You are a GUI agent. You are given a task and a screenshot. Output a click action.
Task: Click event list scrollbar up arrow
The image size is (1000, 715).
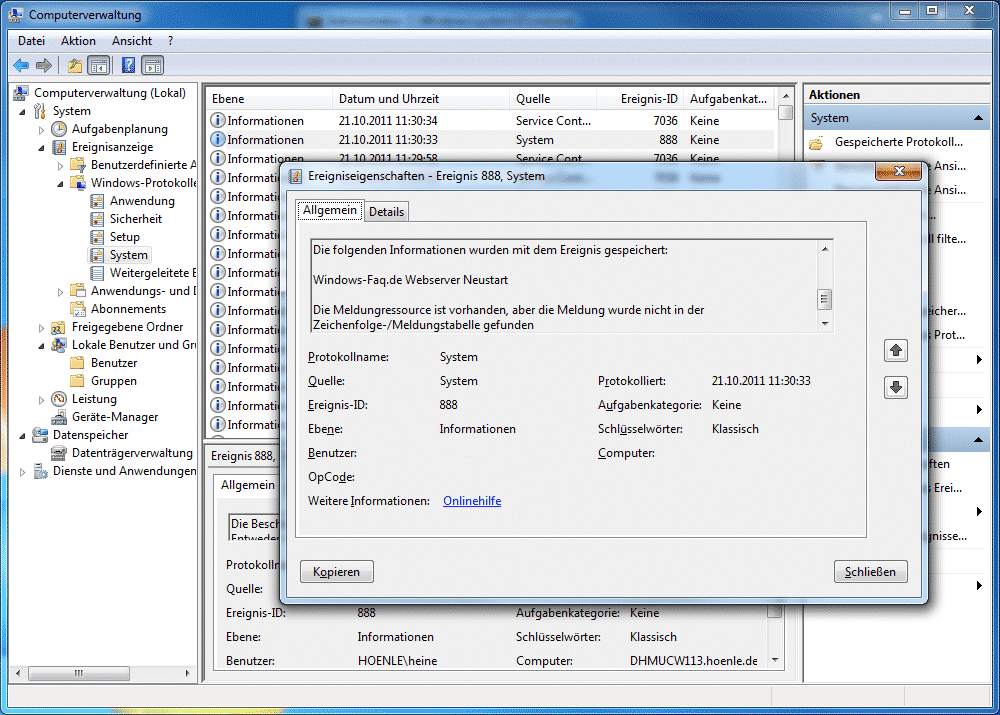(x=786, y=96)
